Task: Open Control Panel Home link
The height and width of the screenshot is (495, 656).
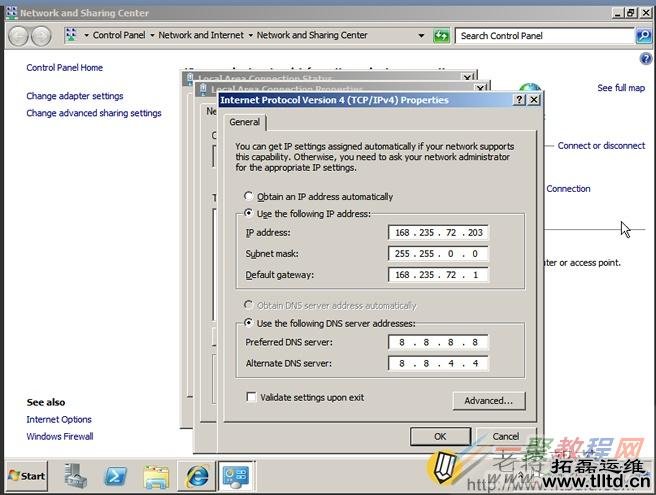Action: [64, 68]
